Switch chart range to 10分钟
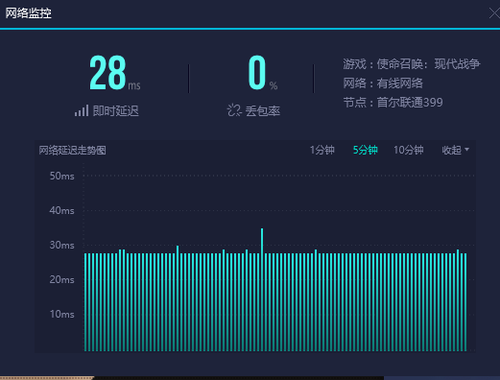500x380 pixels. pos(408,150)
